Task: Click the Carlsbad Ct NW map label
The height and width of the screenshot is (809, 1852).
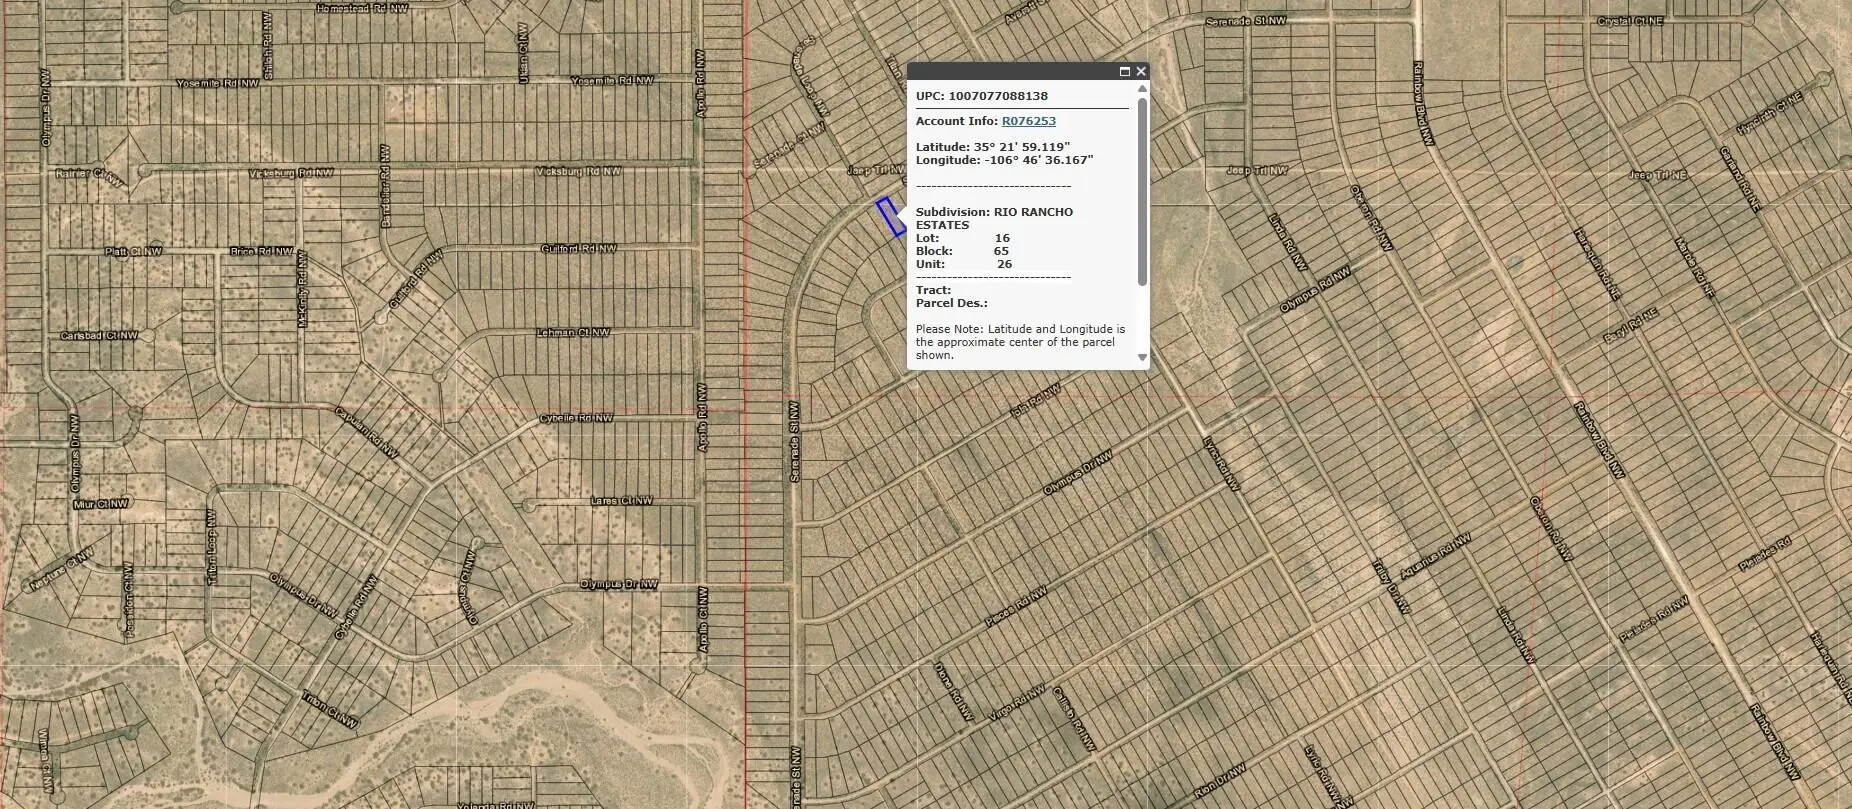Action: coord(99,335)
